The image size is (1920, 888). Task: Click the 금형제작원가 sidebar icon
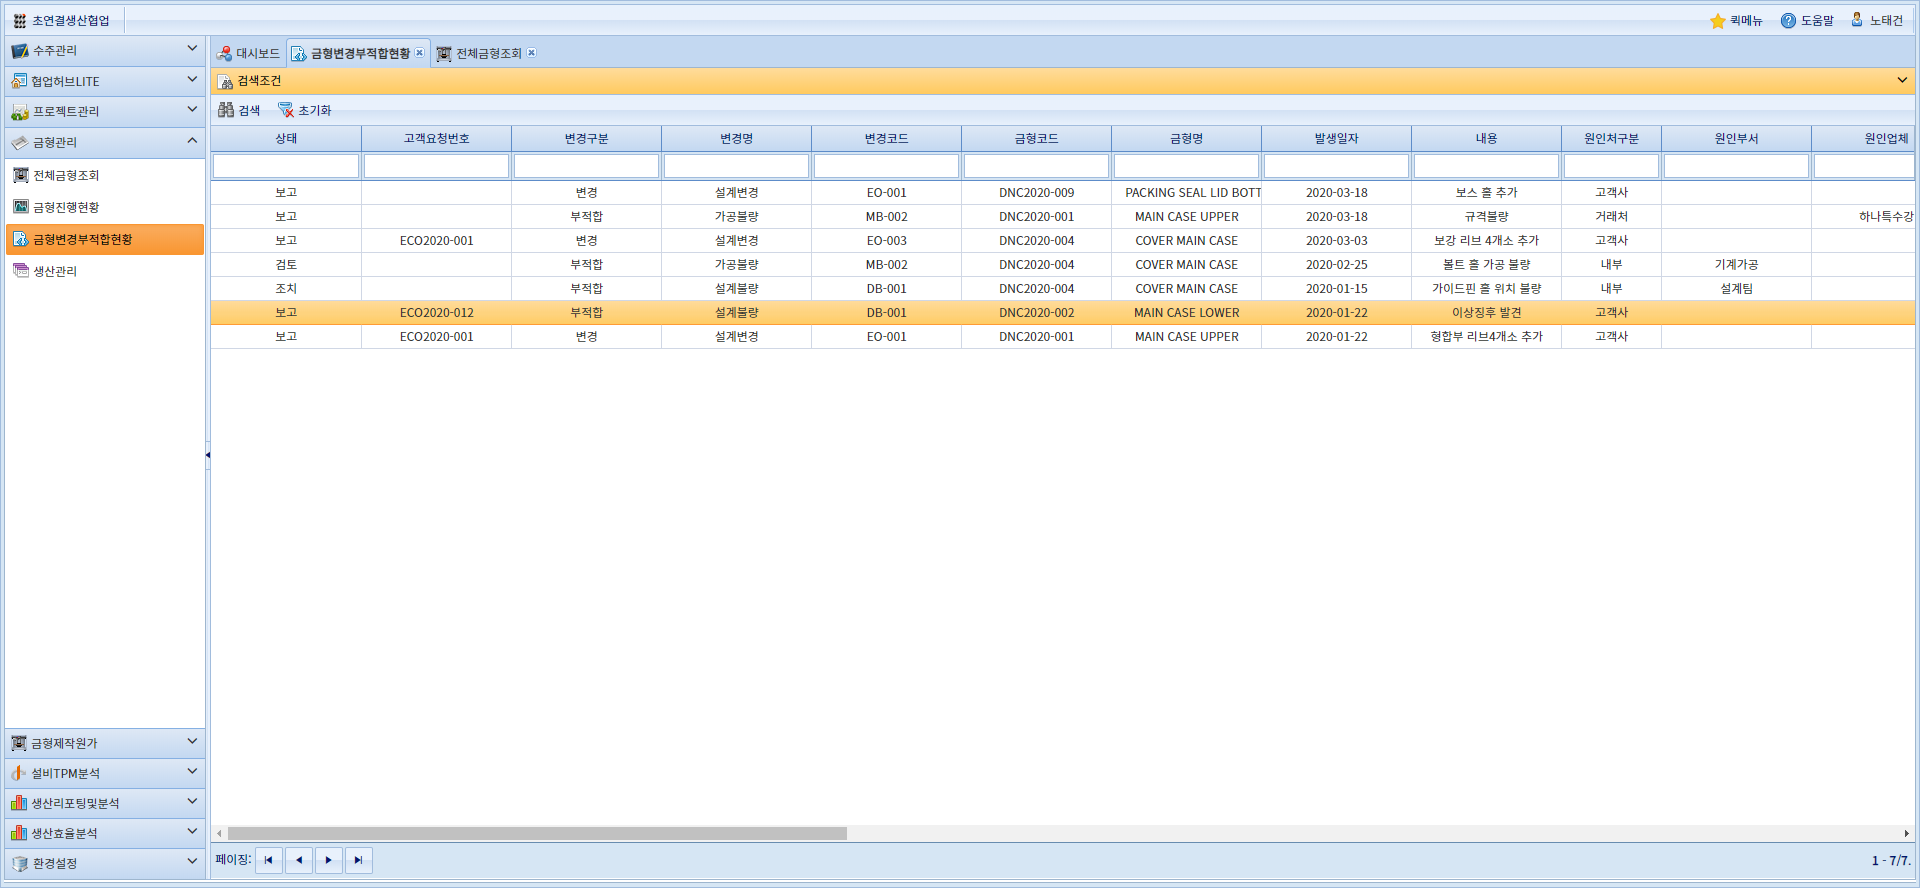tap(19, 744)
